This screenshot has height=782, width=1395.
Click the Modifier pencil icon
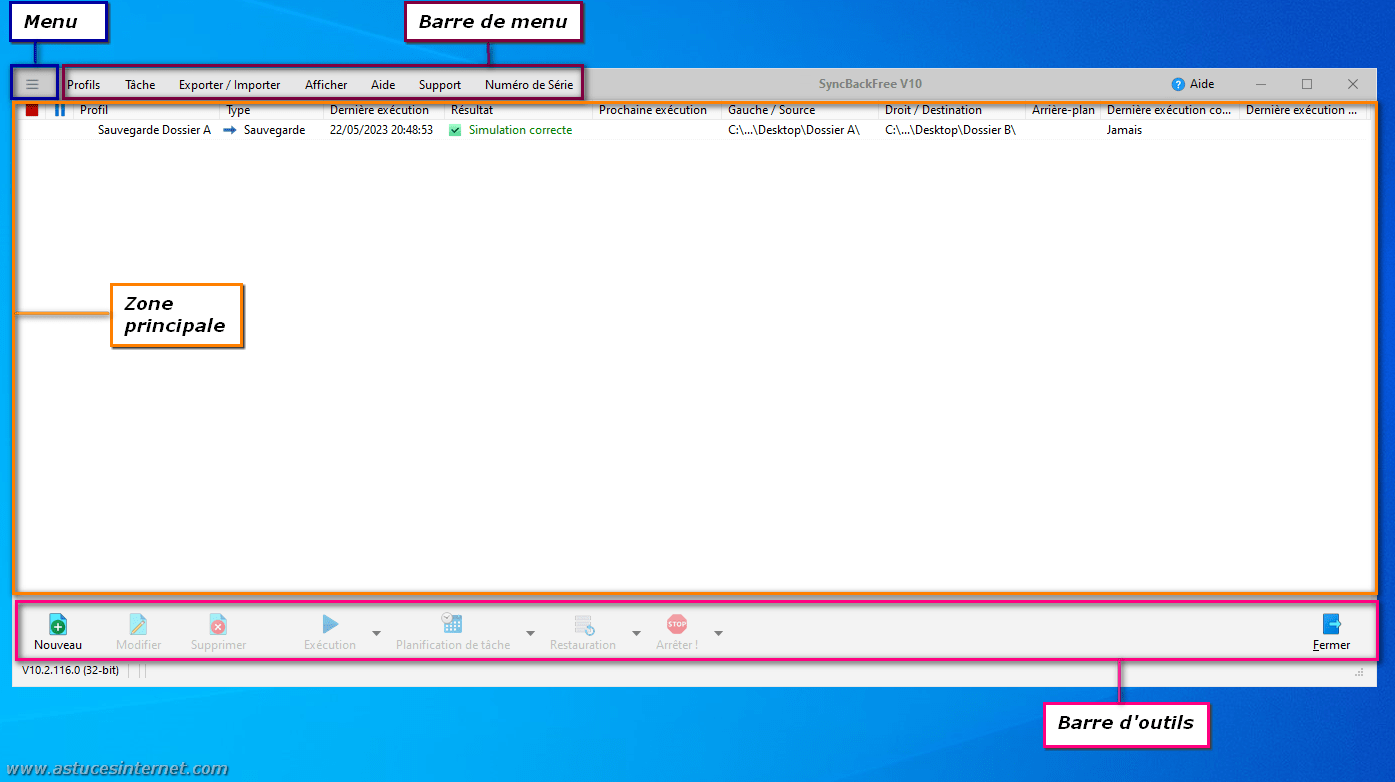[138, 625]
